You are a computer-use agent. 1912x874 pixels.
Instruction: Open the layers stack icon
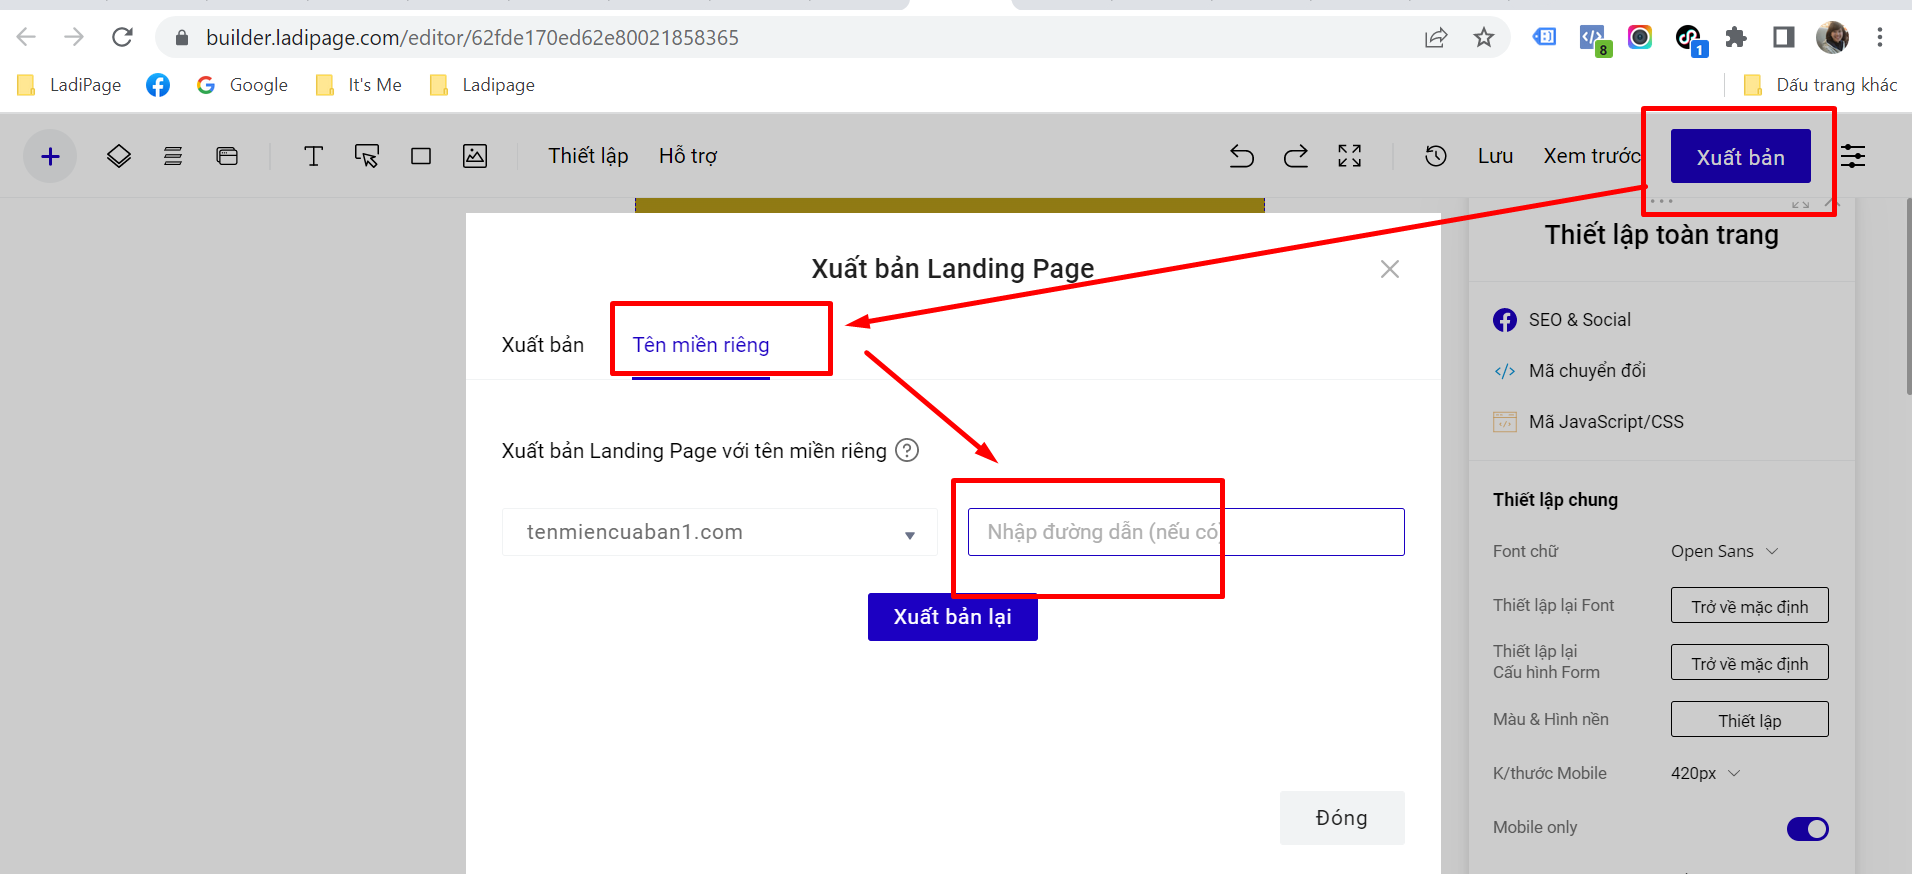pyautogui.click(x=119, y=156)
